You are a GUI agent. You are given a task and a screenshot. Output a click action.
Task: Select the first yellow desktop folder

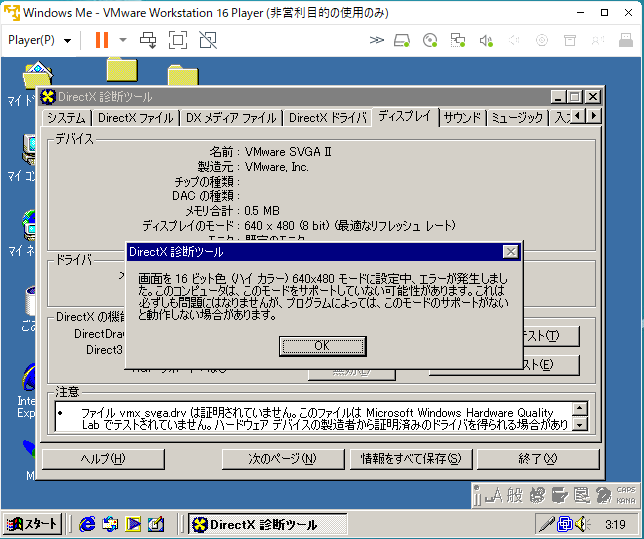(x=122, y=70)
